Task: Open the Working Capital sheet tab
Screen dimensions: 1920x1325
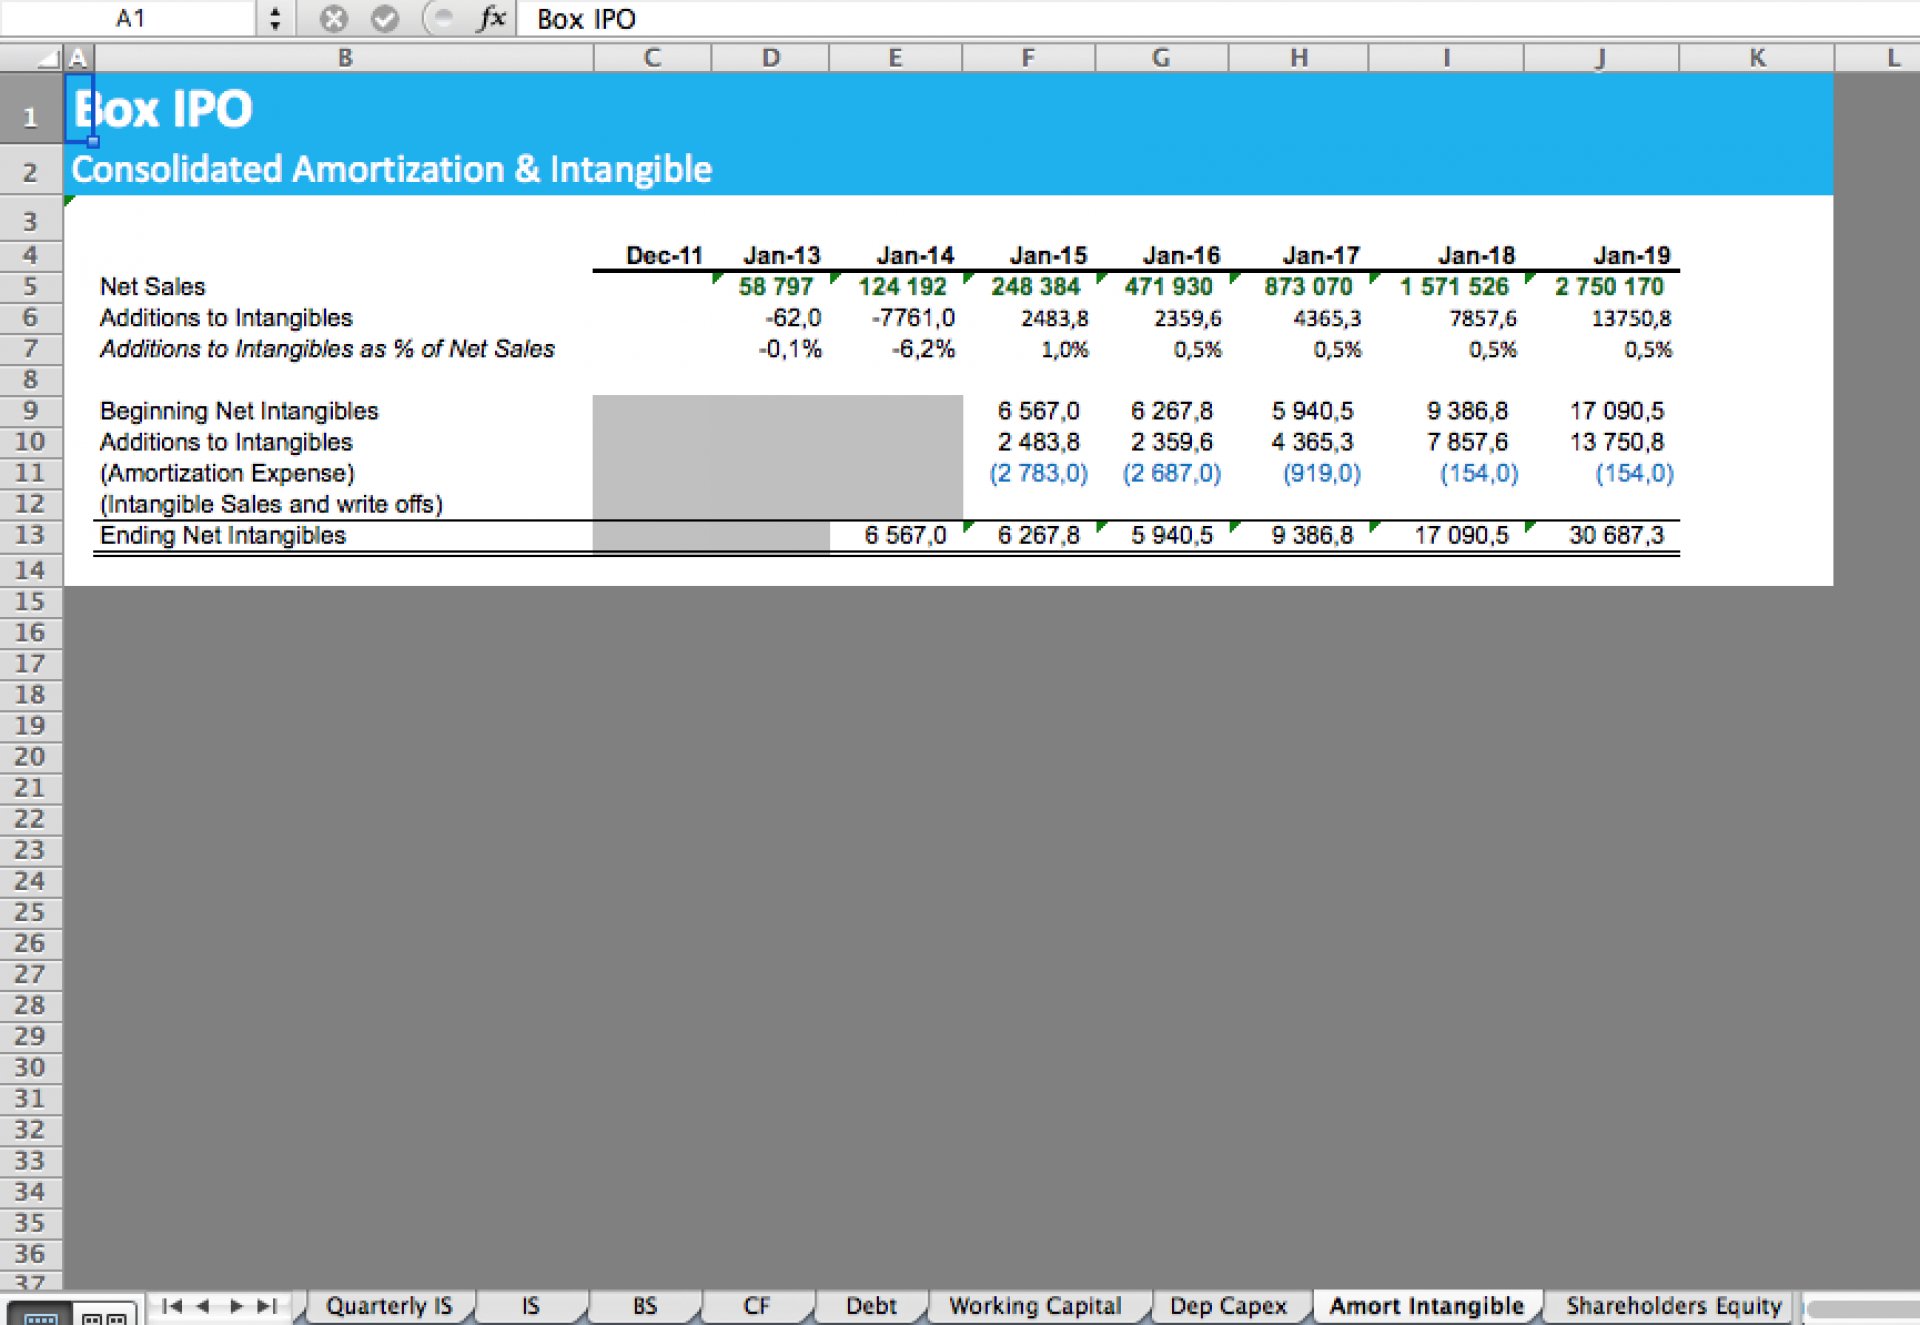Action: (x=1035, y=1306)
